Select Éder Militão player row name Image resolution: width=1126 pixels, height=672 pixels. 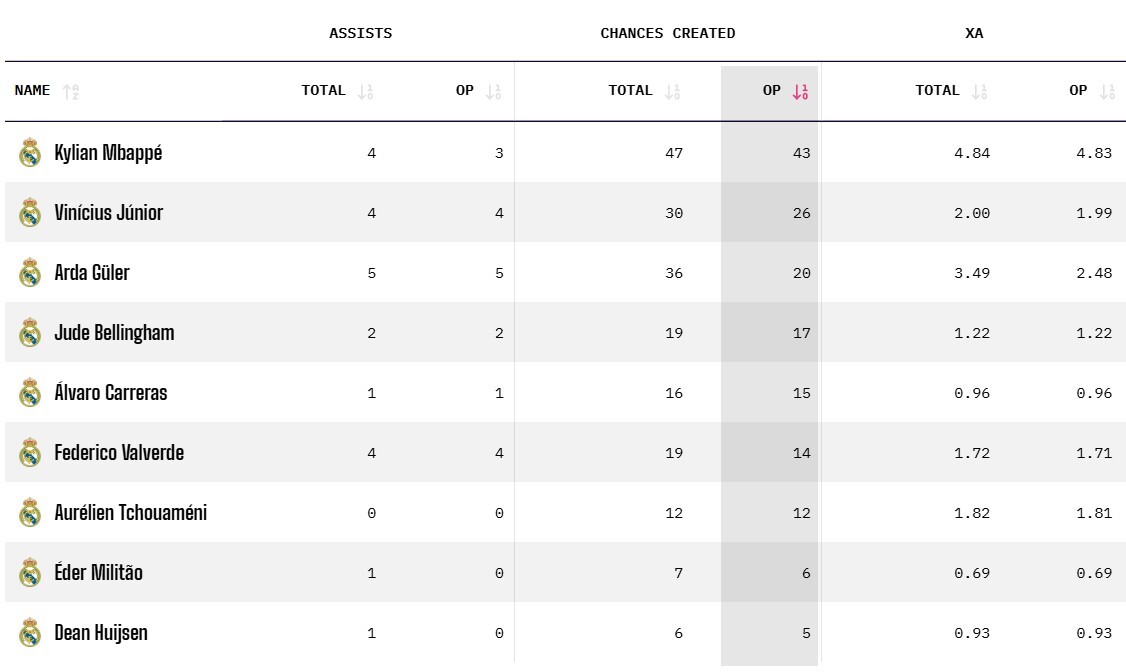tap(98, 573)
